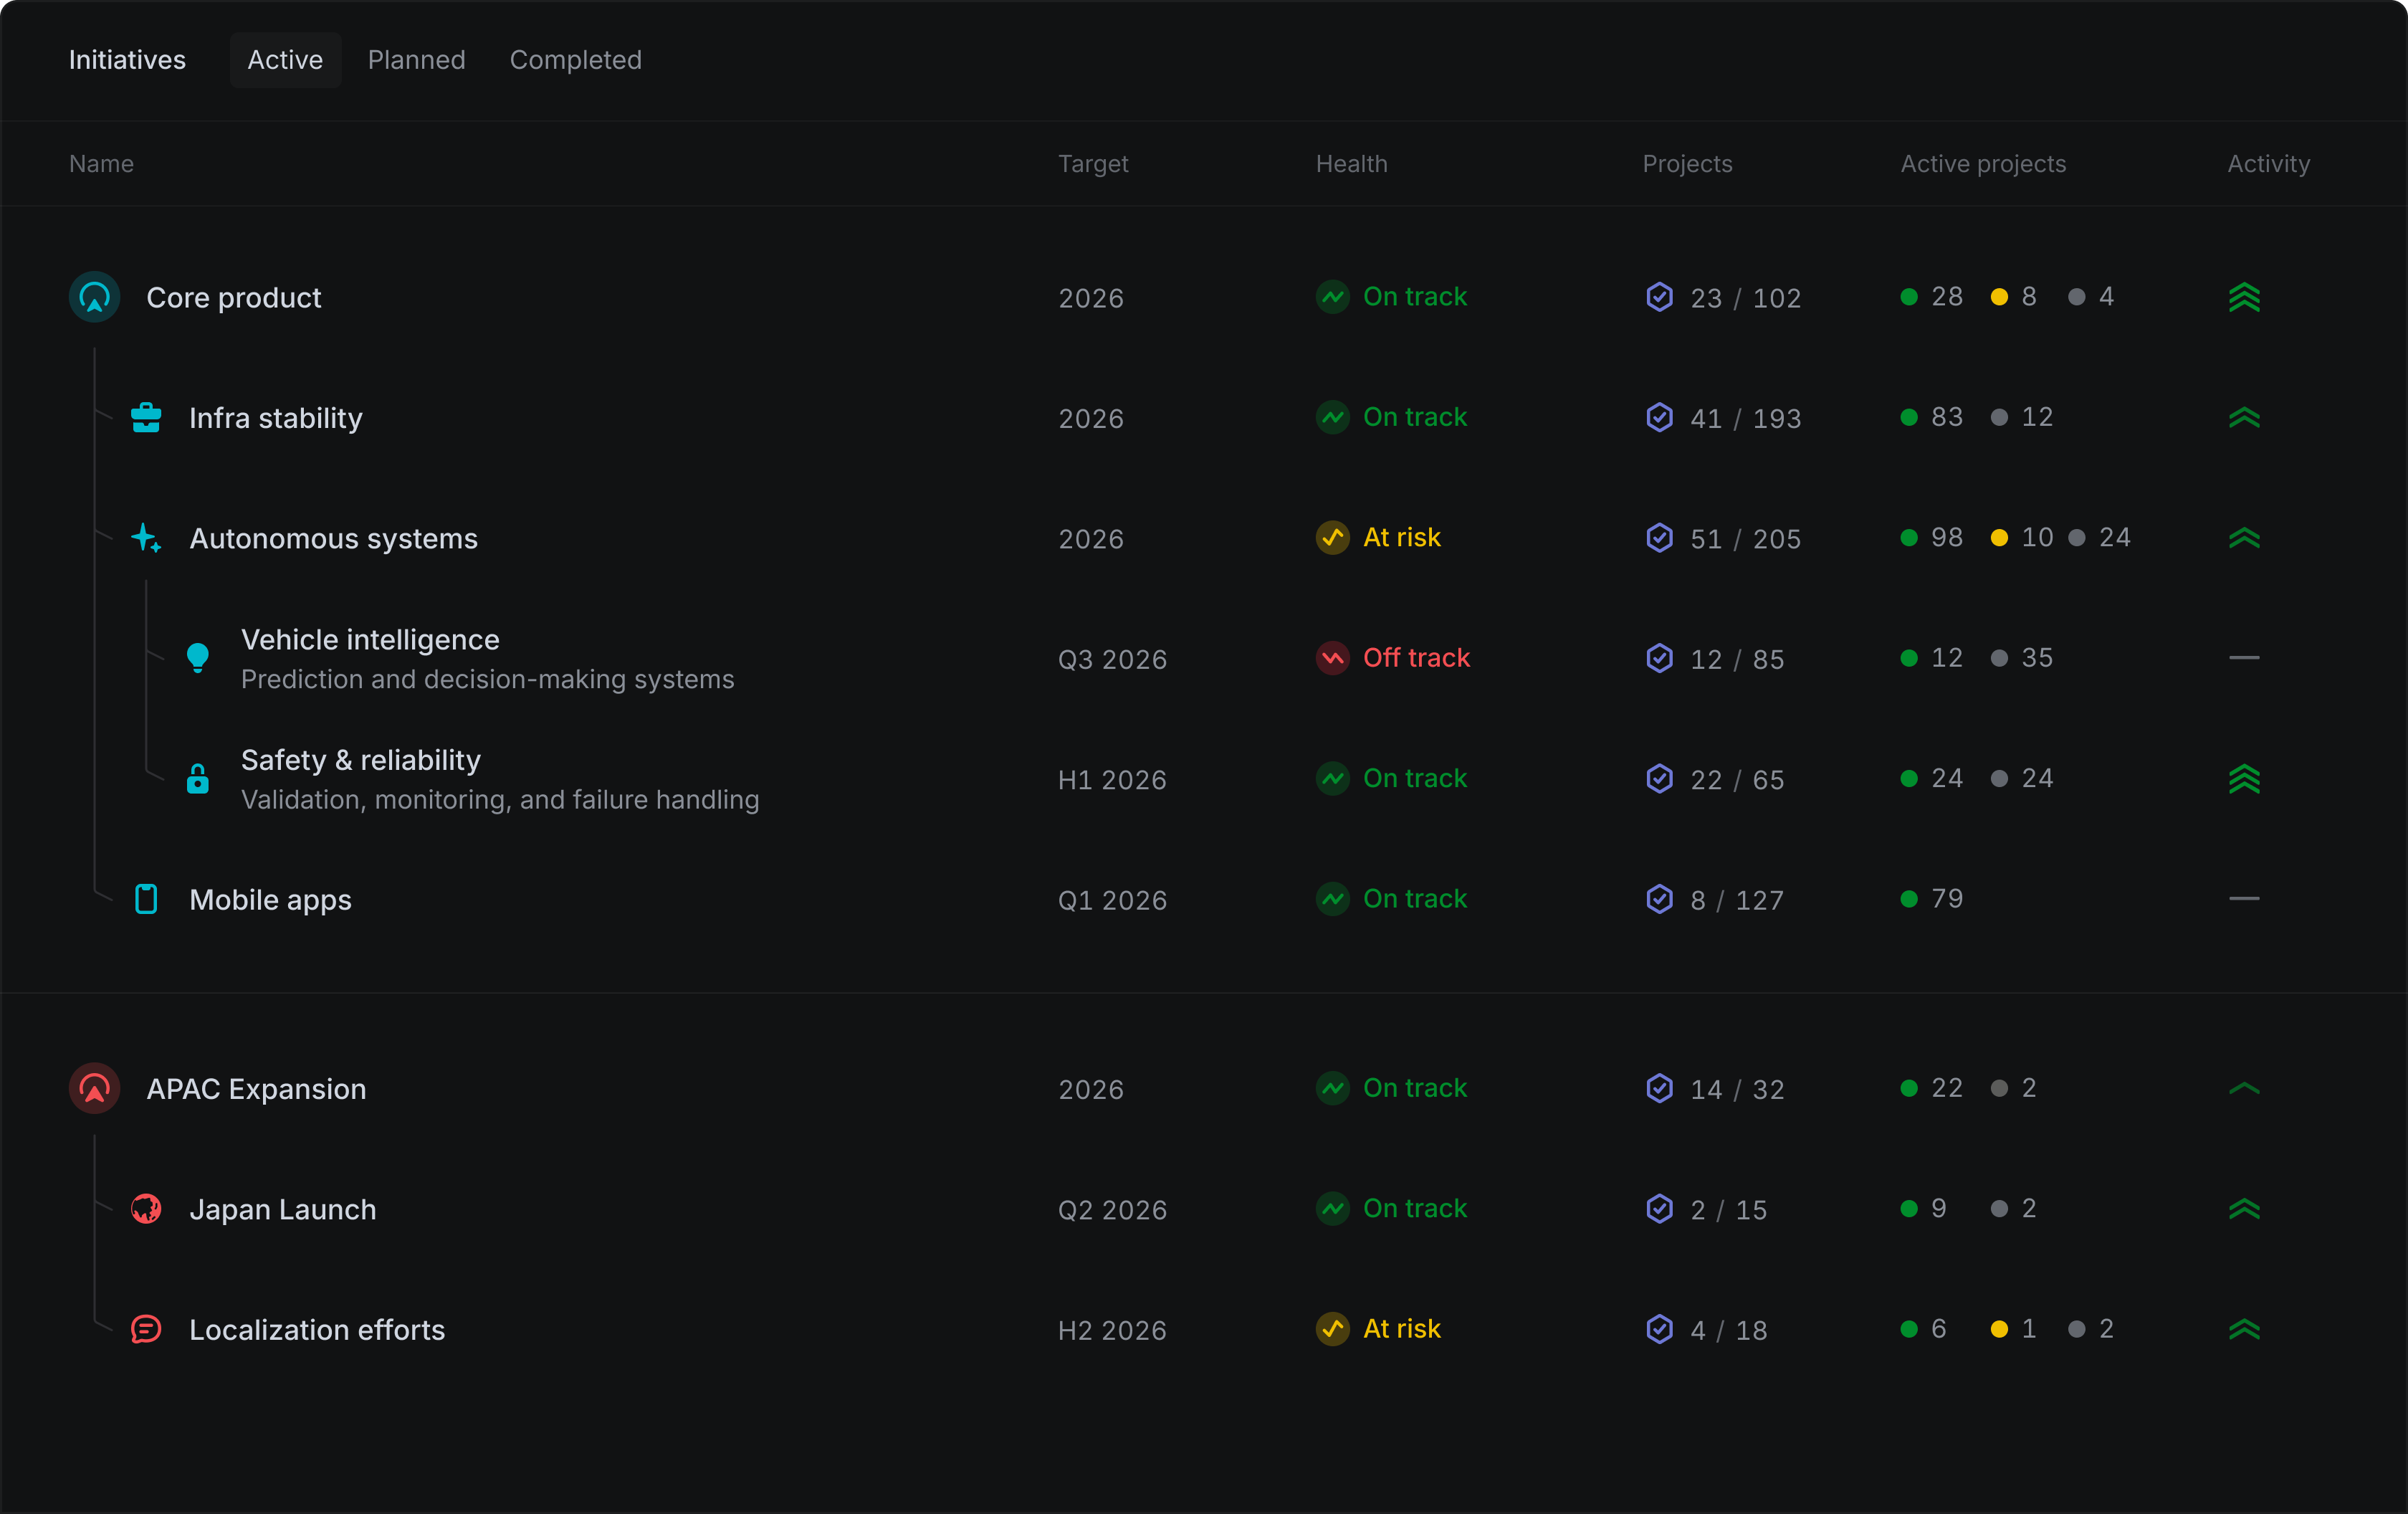This screenshot has width=2408, height=1514.
Task: Open the Safety & reliability initiative row
Action: [361, 760]
